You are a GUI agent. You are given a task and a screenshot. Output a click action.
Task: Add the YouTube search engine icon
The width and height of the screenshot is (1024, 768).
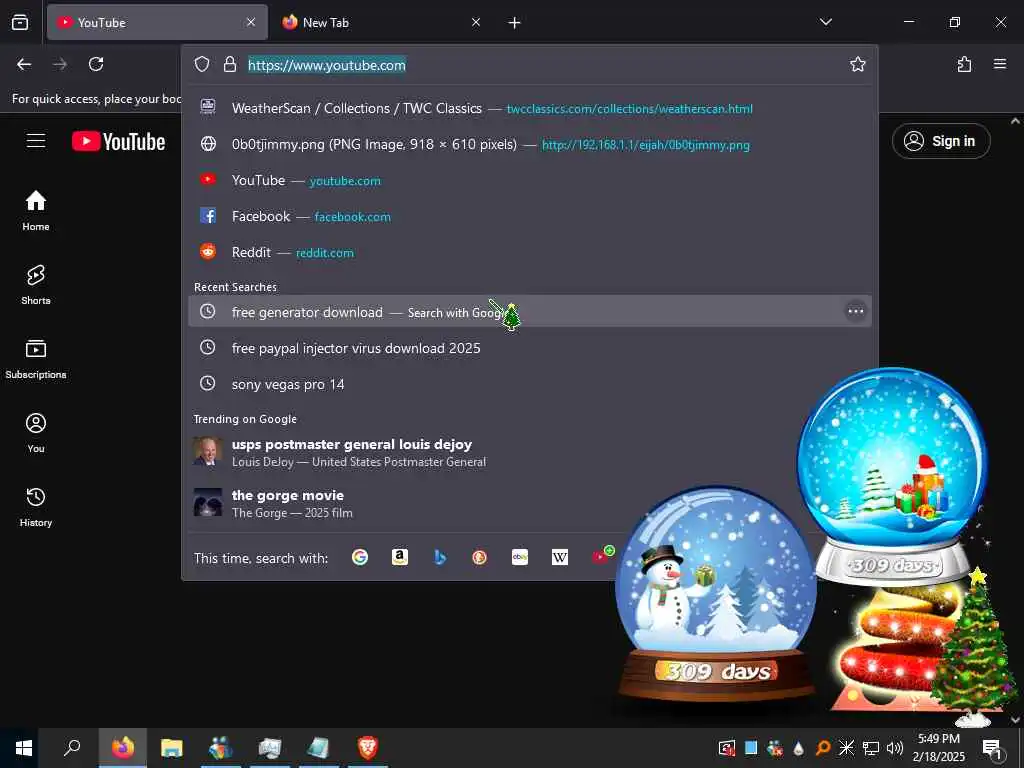click(602, 555)
